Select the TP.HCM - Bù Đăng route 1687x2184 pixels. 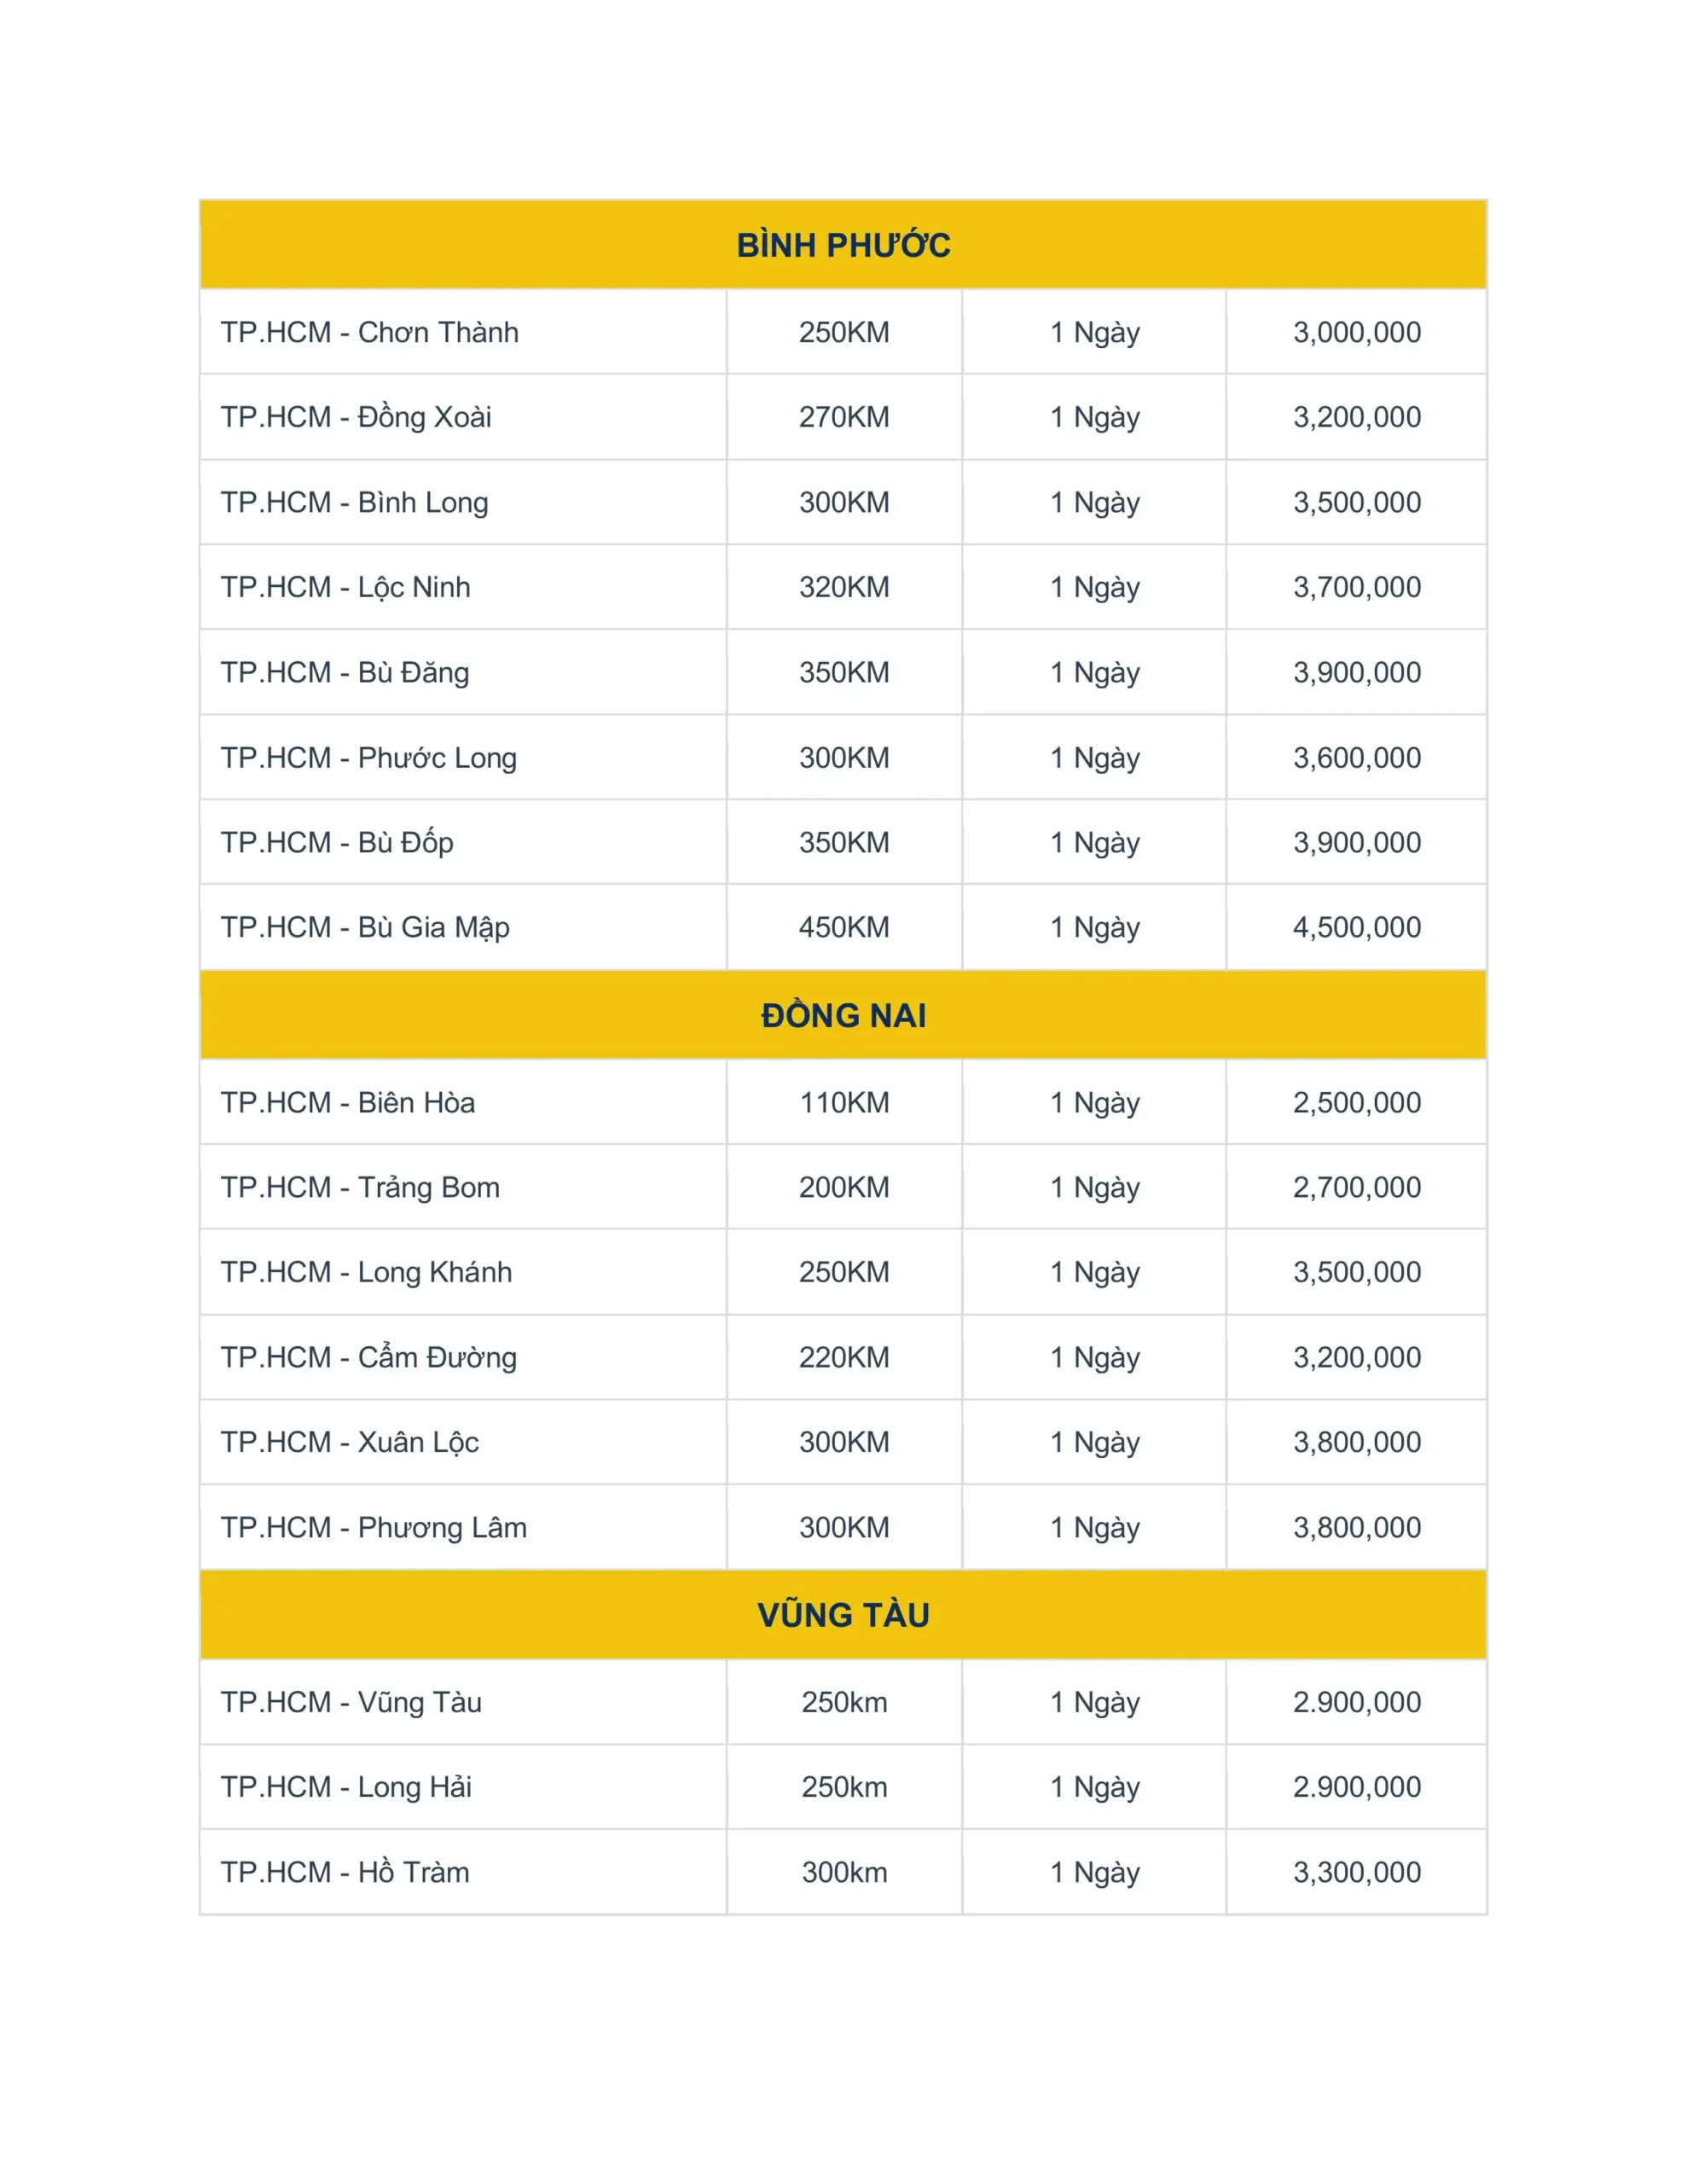[x=344, y=672]
